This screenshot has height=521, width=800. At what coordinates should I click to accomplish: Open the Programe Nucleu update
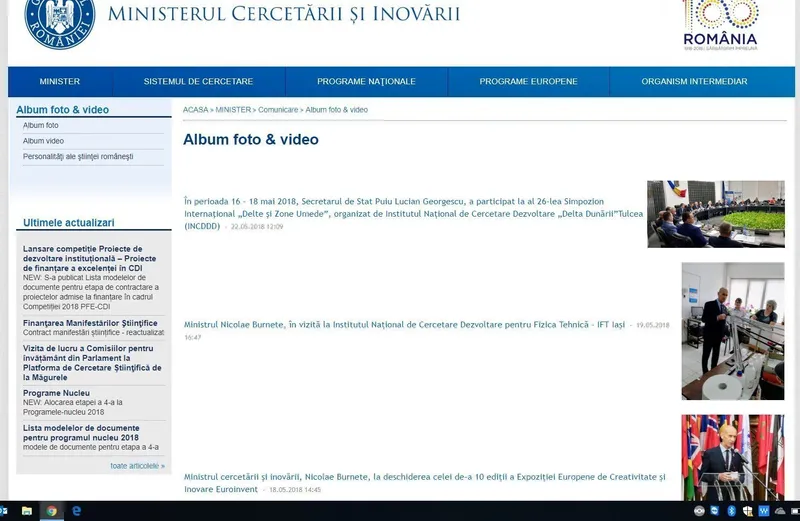[x=57, y=393]
